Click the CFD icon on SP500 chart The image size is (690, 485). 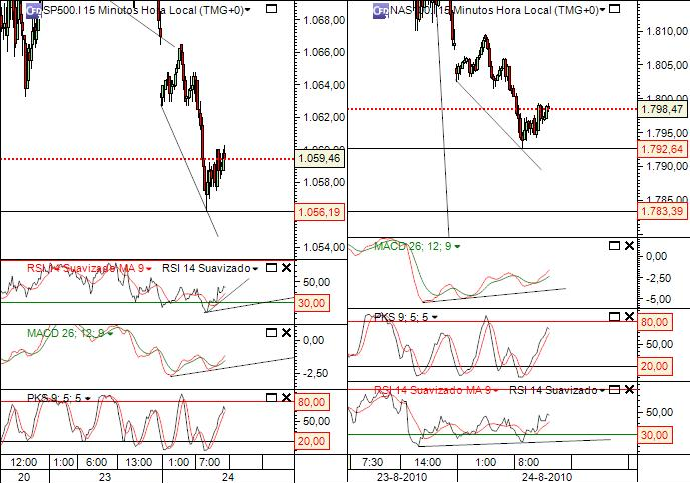click(x=33, y=11)
